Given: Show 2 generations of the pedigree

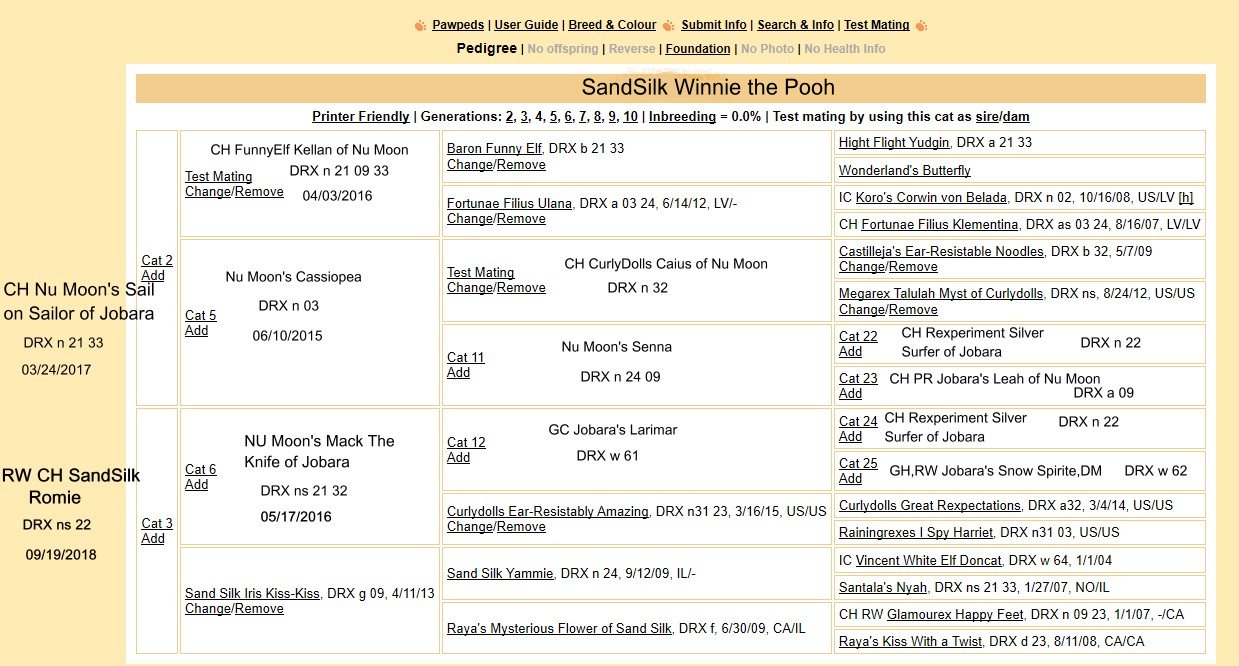Looking at the screenshot, I should coord(510,116).
